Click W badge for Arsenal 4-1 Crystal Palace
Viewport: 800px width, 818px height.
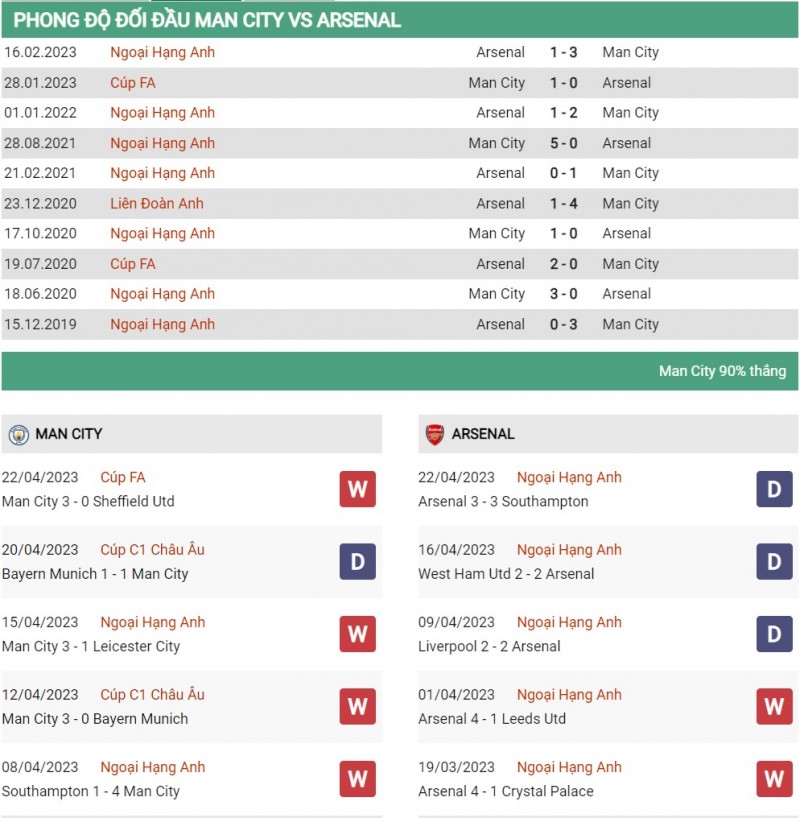point(774,779)
